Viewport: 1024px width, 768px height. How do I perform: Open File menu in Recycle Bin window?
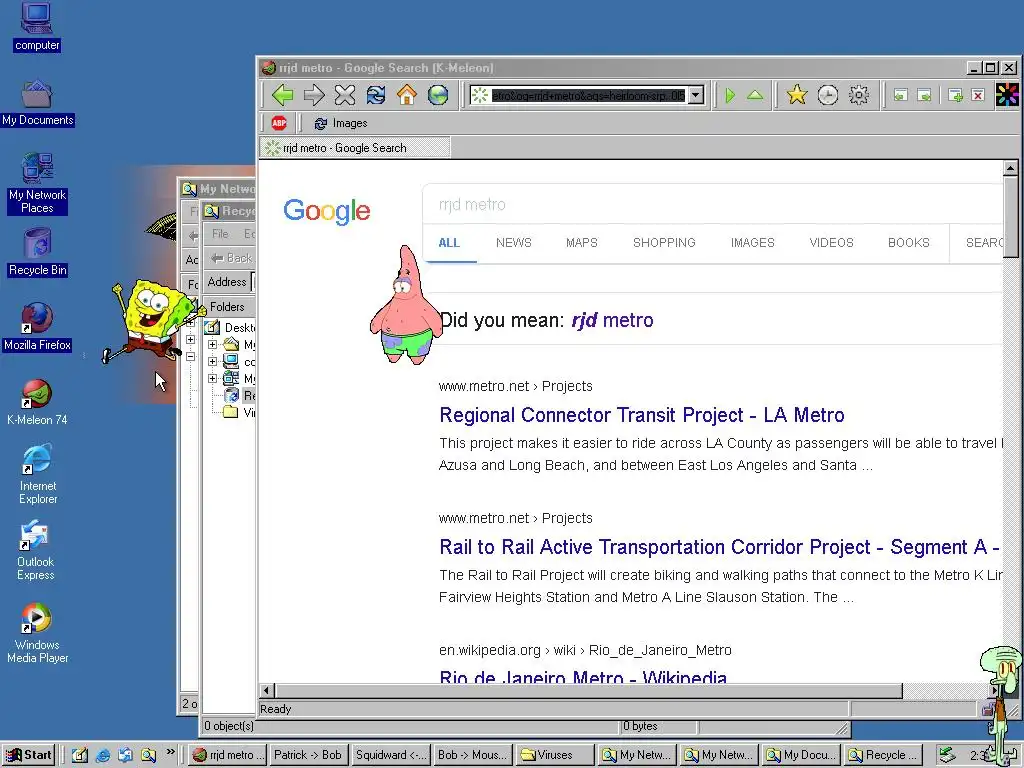tap(220, 234)
